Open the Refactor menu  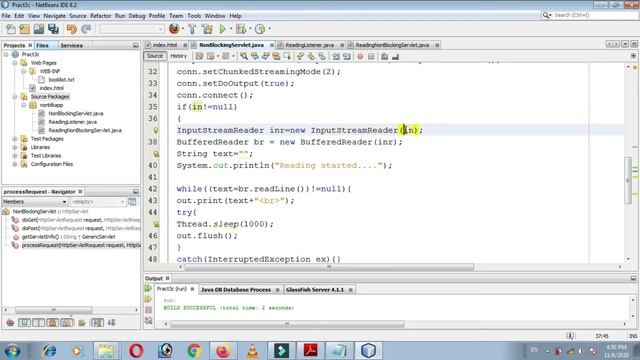pos(100,16)
